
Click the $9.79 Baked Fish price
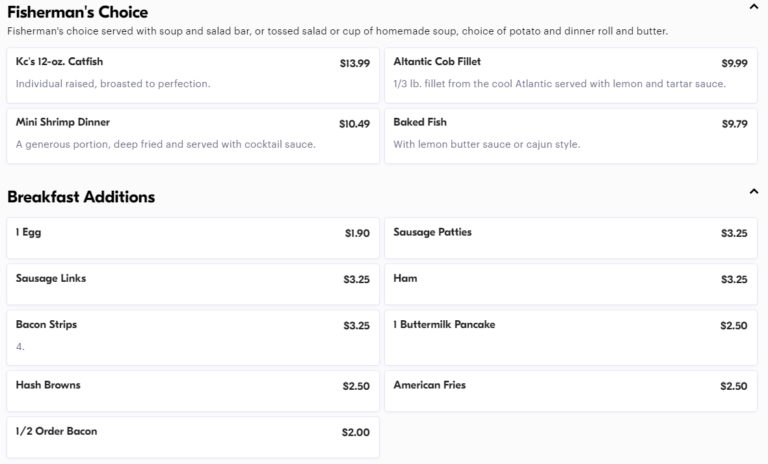coord(734,124)
